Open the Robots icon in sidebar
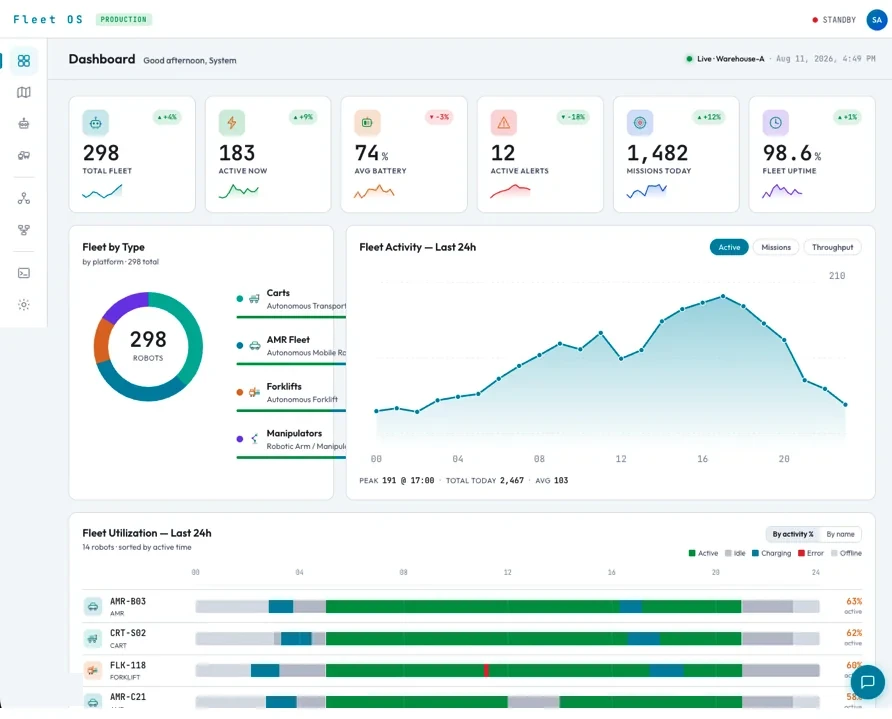892x719 pixels. 24,123
